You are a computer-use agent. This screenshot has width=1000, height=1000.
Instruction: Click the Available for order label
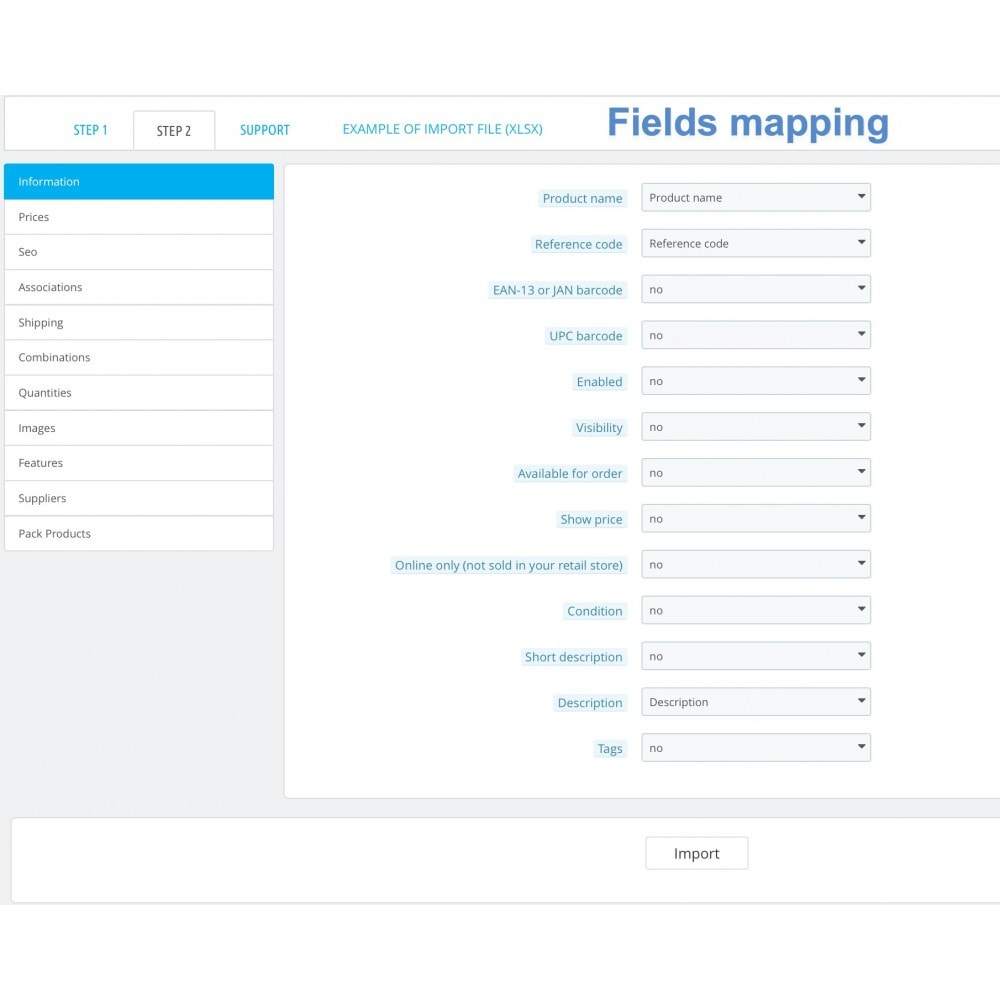(x=570, y=474)
